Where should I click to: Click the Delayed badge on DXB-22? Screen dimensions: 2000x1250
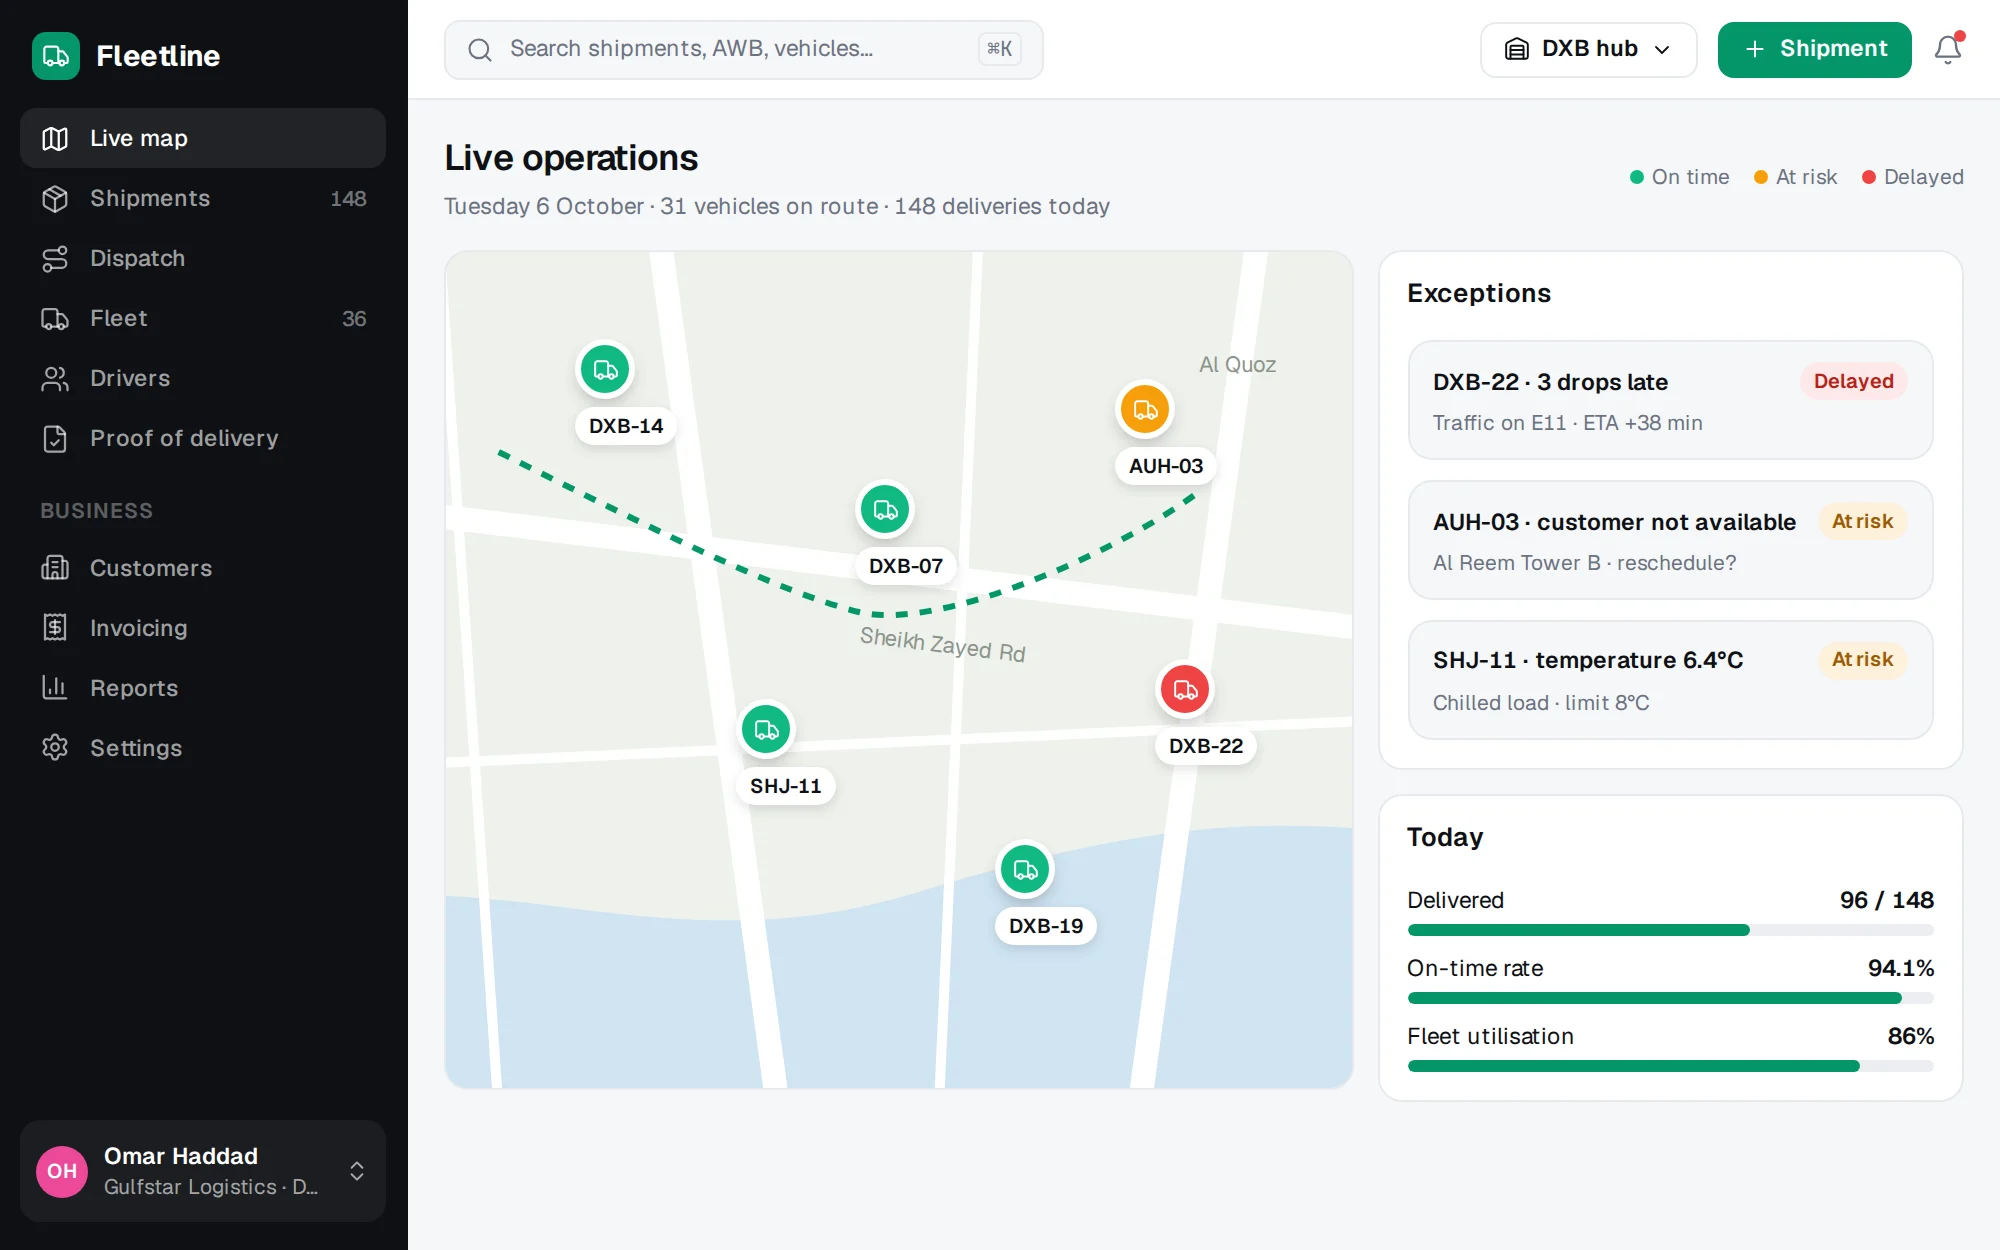(1853, 381)
